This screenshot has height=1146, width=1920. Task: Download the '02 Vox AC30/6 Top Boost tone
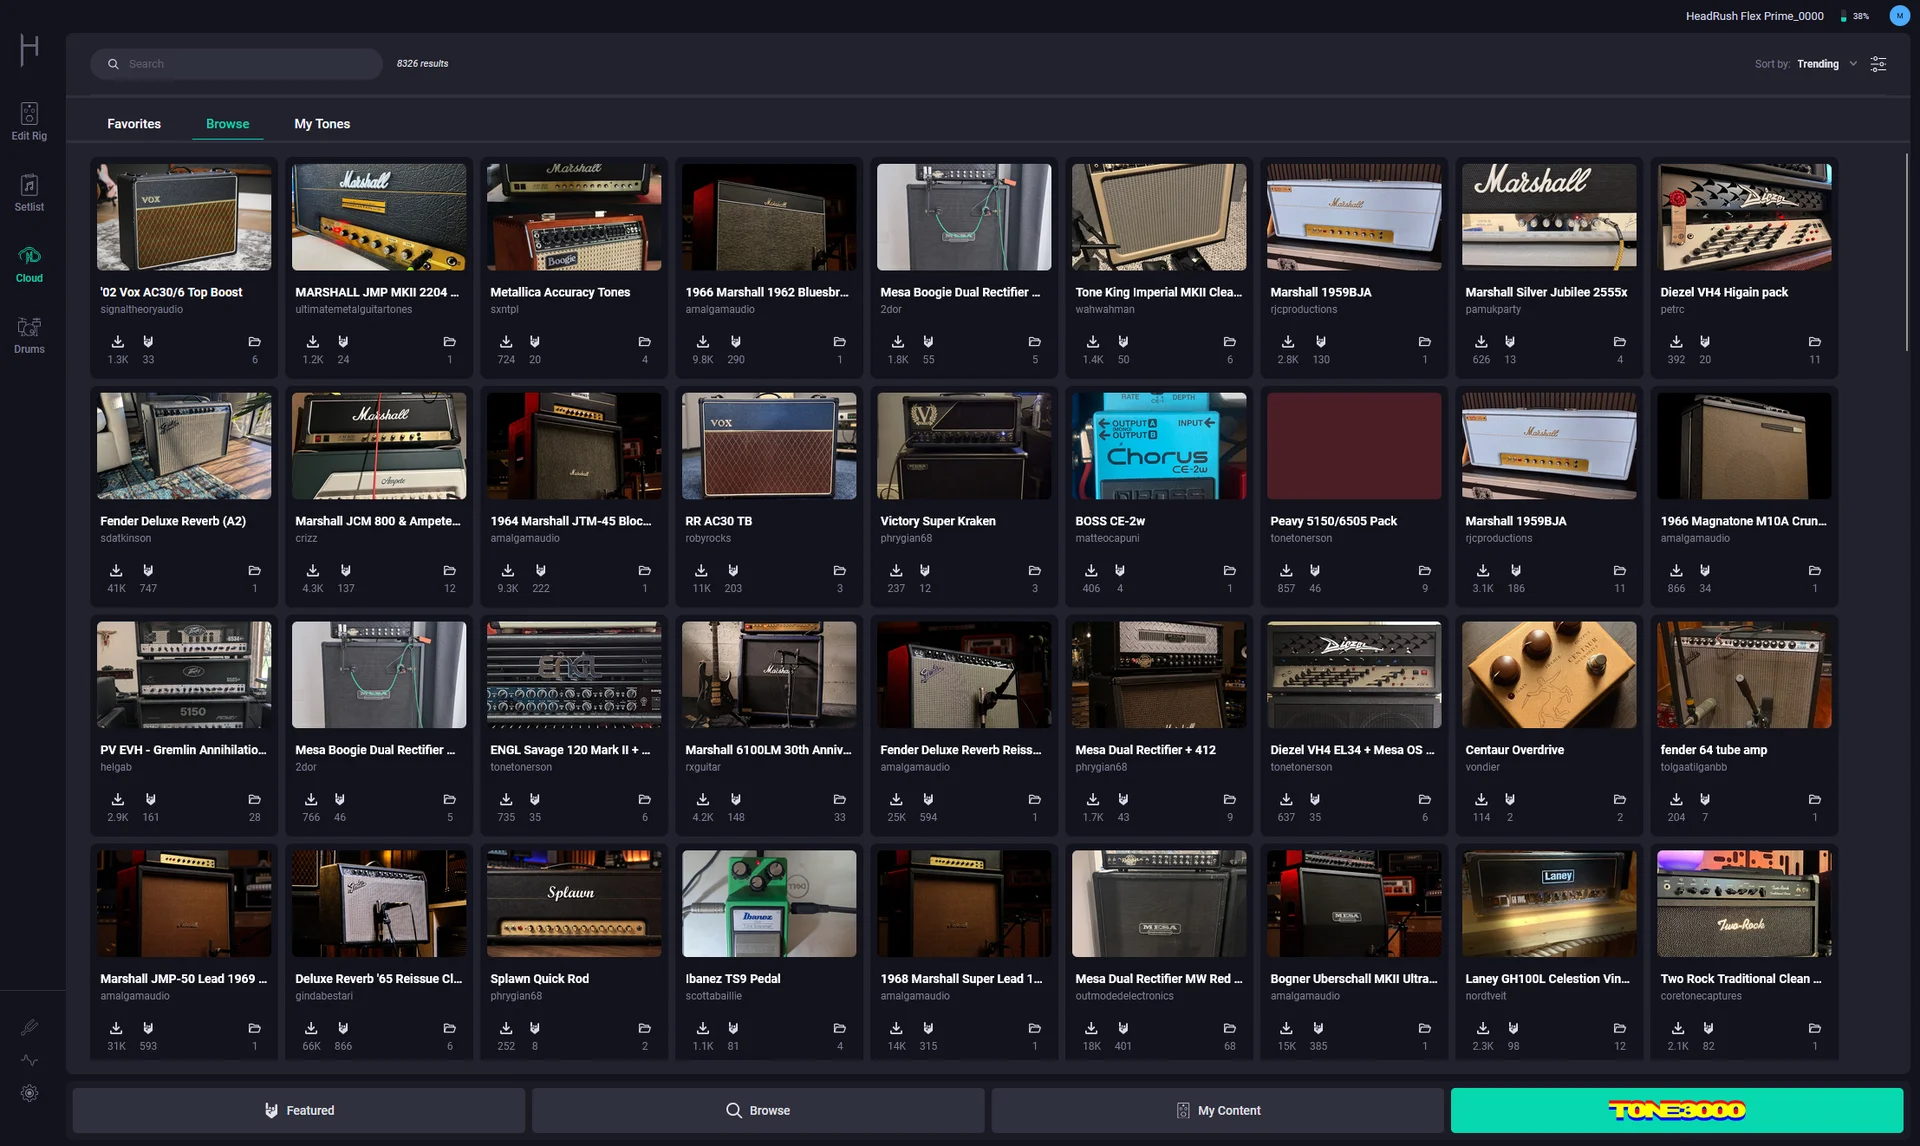click(117, 342)
